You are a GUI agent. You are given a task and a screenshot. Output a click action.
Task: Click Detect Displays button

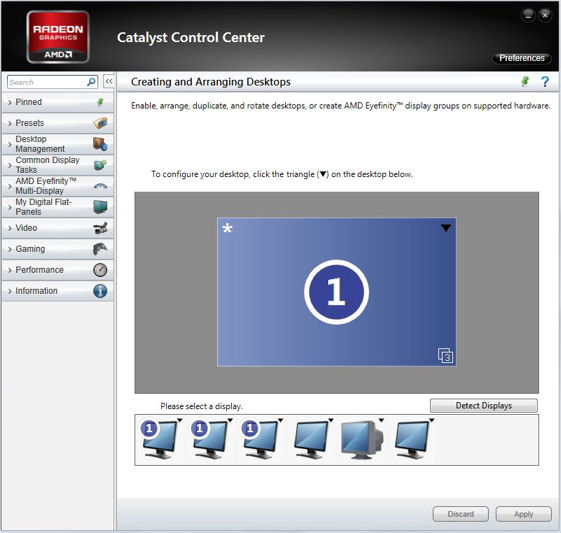pyautogui.click(x=484, y=406)
